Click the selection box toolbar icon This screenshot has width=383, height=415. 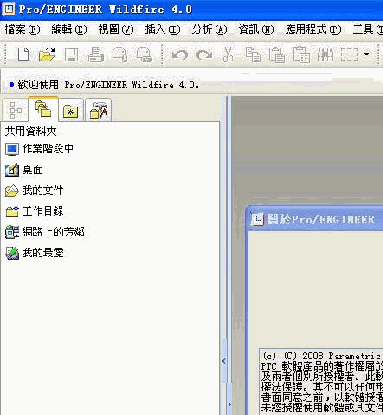tap(349, 55)
